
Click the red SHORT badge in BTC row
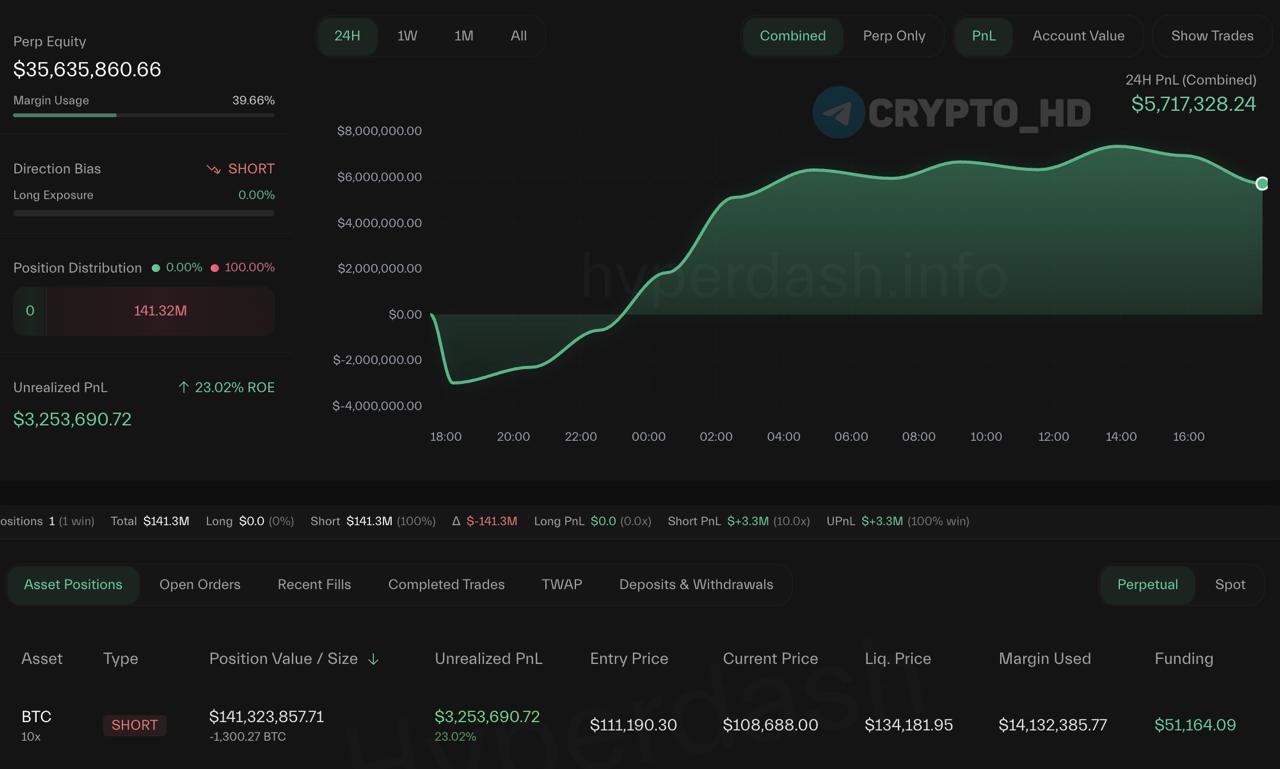(134, 725)
